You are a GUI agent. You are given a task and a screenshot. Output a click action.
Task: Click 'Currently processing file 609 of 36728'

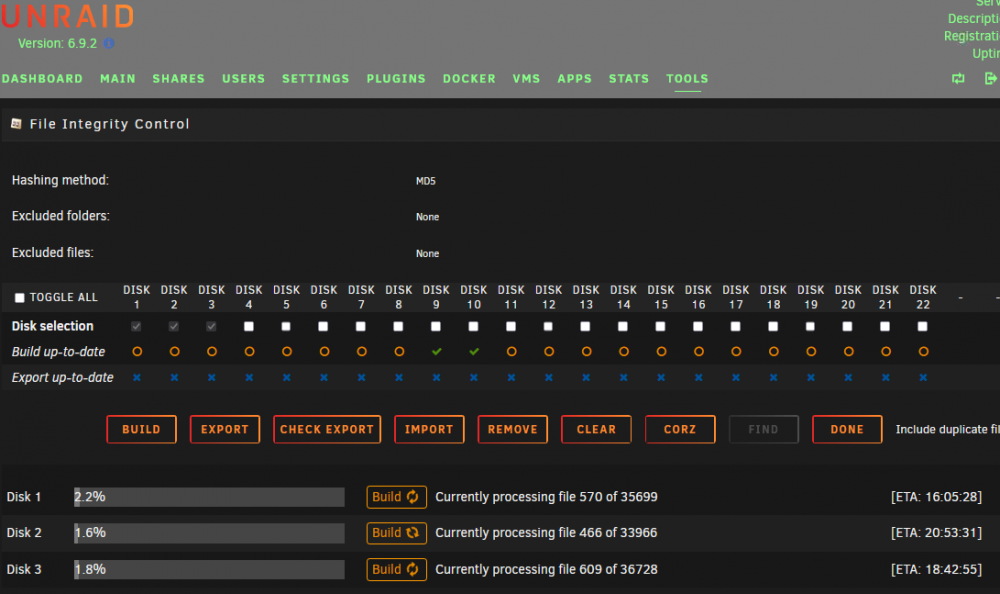coord(546,570)
